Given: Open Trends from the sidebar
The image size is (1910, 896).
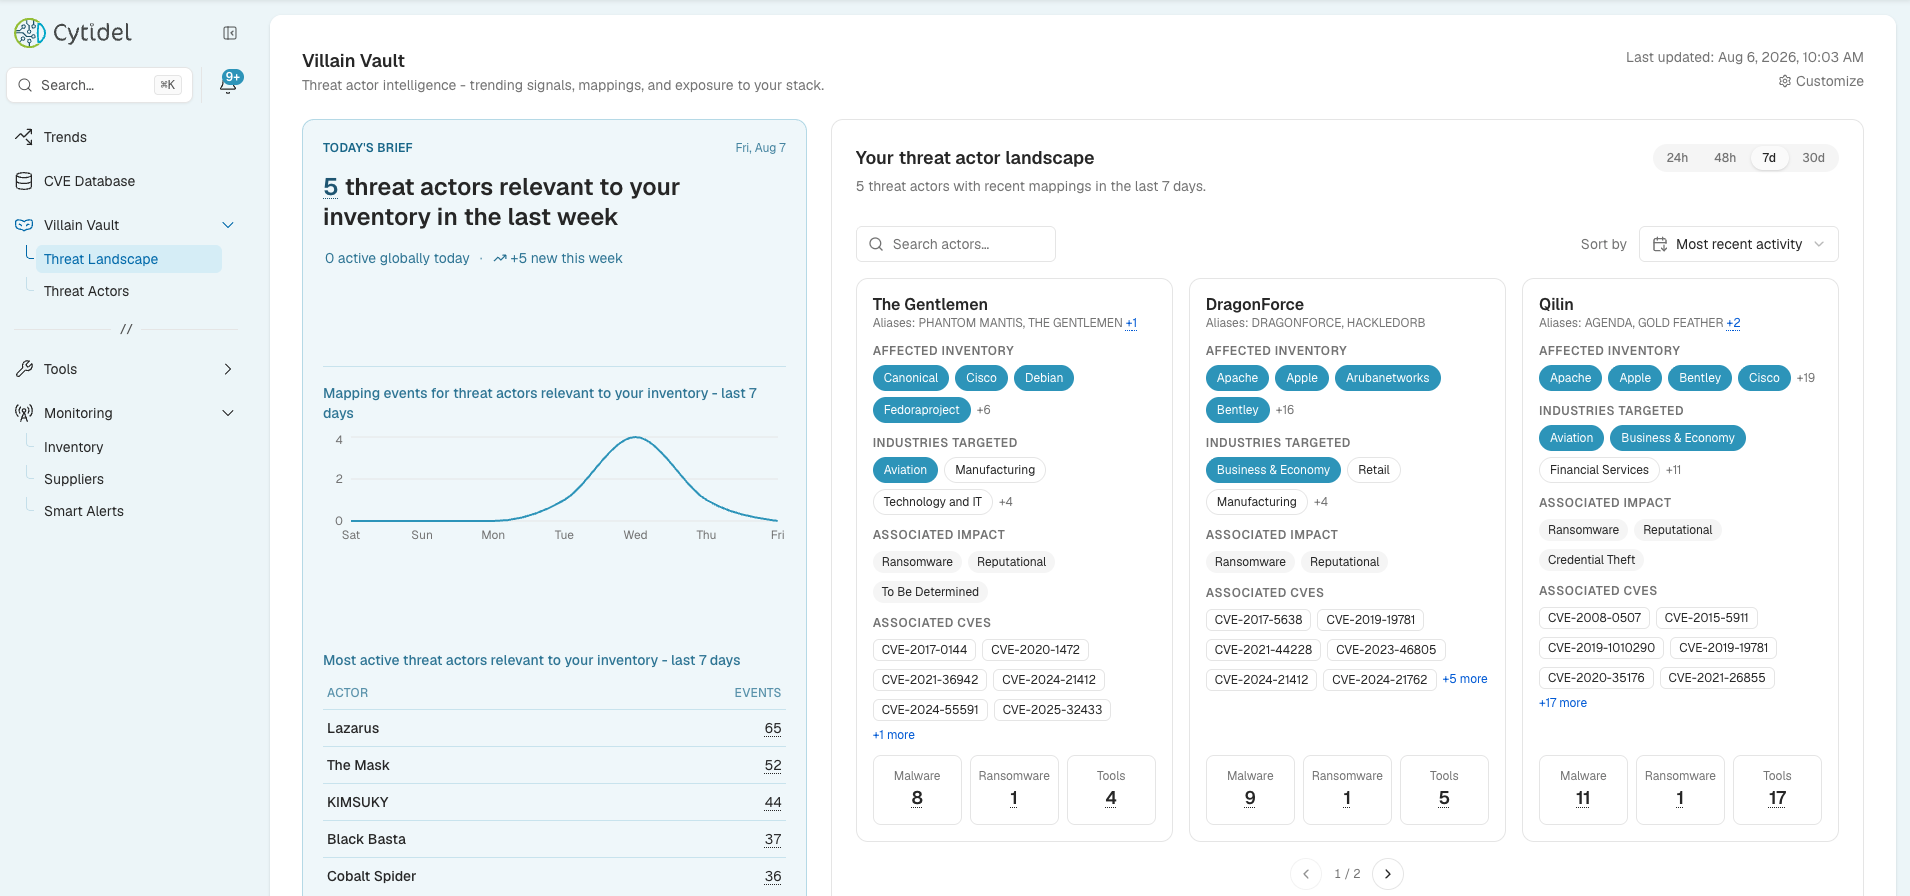Looking at the screenshot, I should (65, 137).
